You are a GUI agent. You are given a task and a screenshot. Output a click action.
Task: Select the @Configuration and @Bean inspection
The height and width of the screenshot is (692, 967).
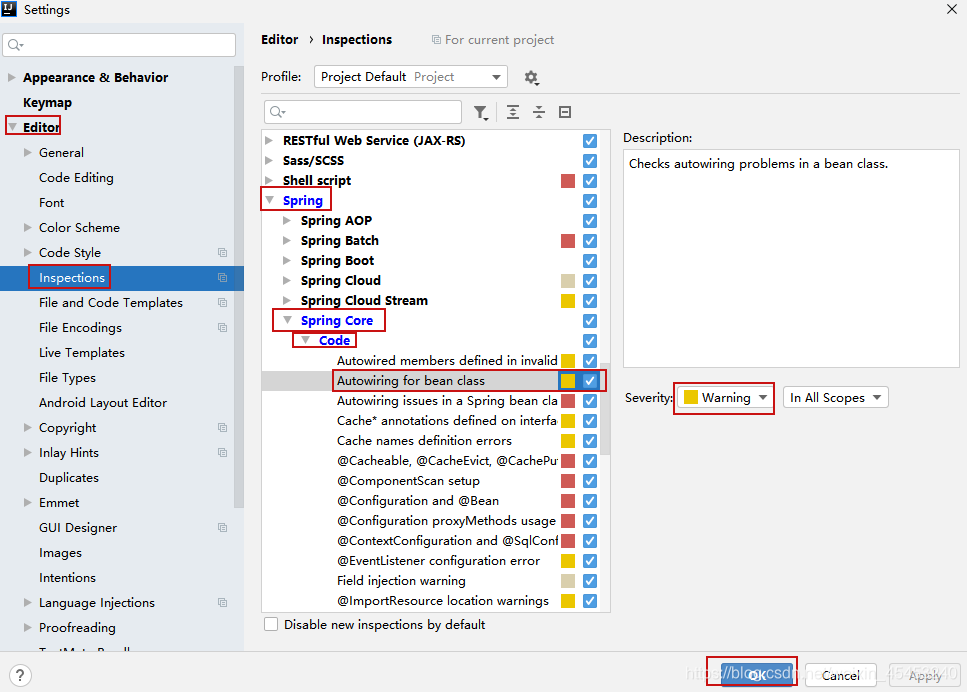click(418, 501)
